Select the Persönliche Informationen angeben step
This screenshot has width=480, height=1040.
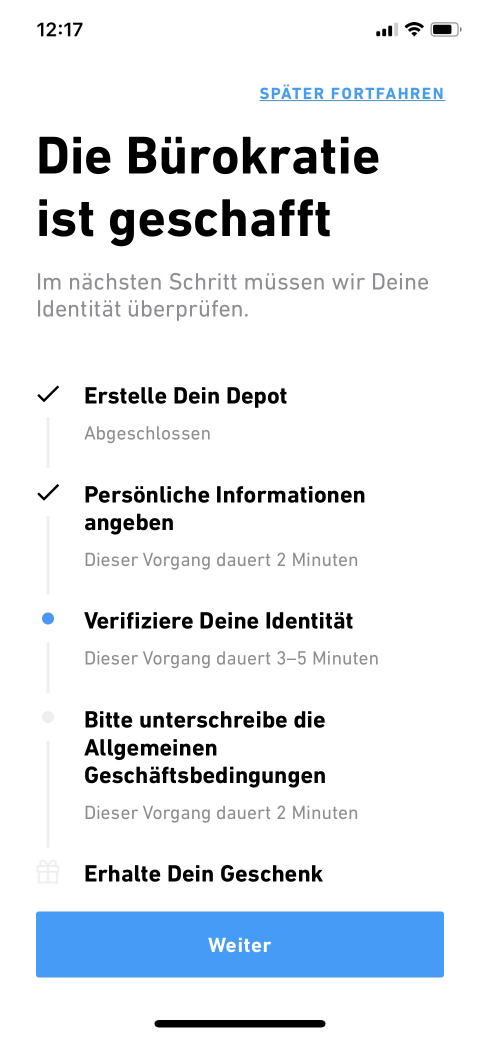(x=225, y=509)
